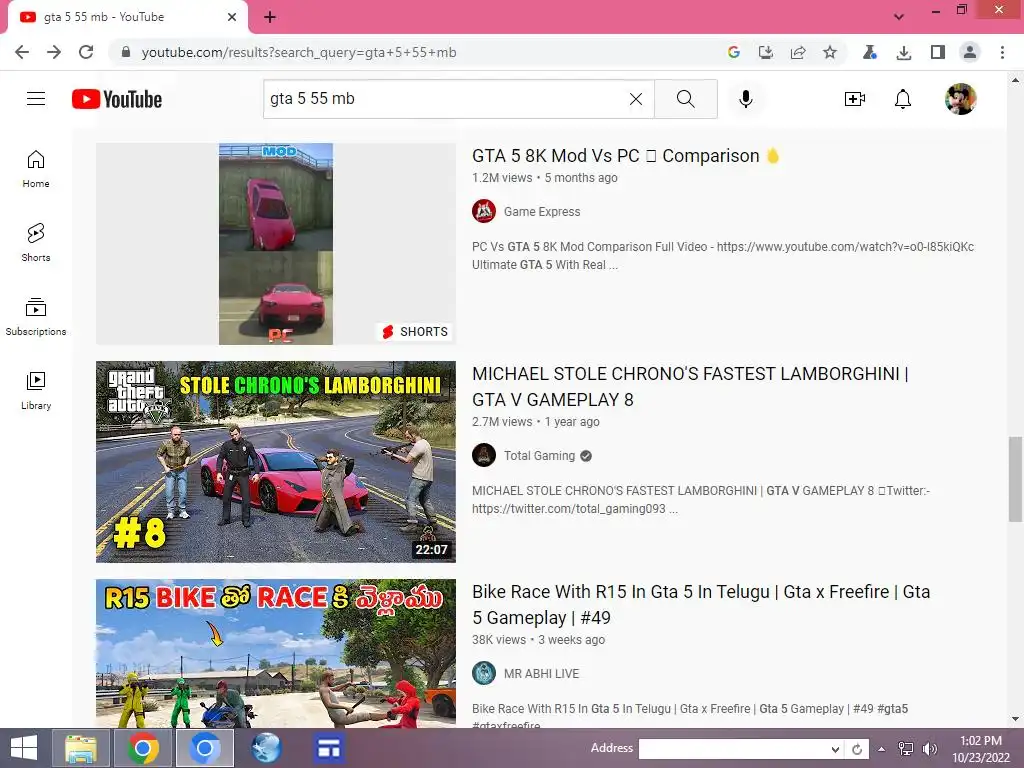Open Library in sidebar
The width and height of the screenshot is (1024, 768).
36,391
